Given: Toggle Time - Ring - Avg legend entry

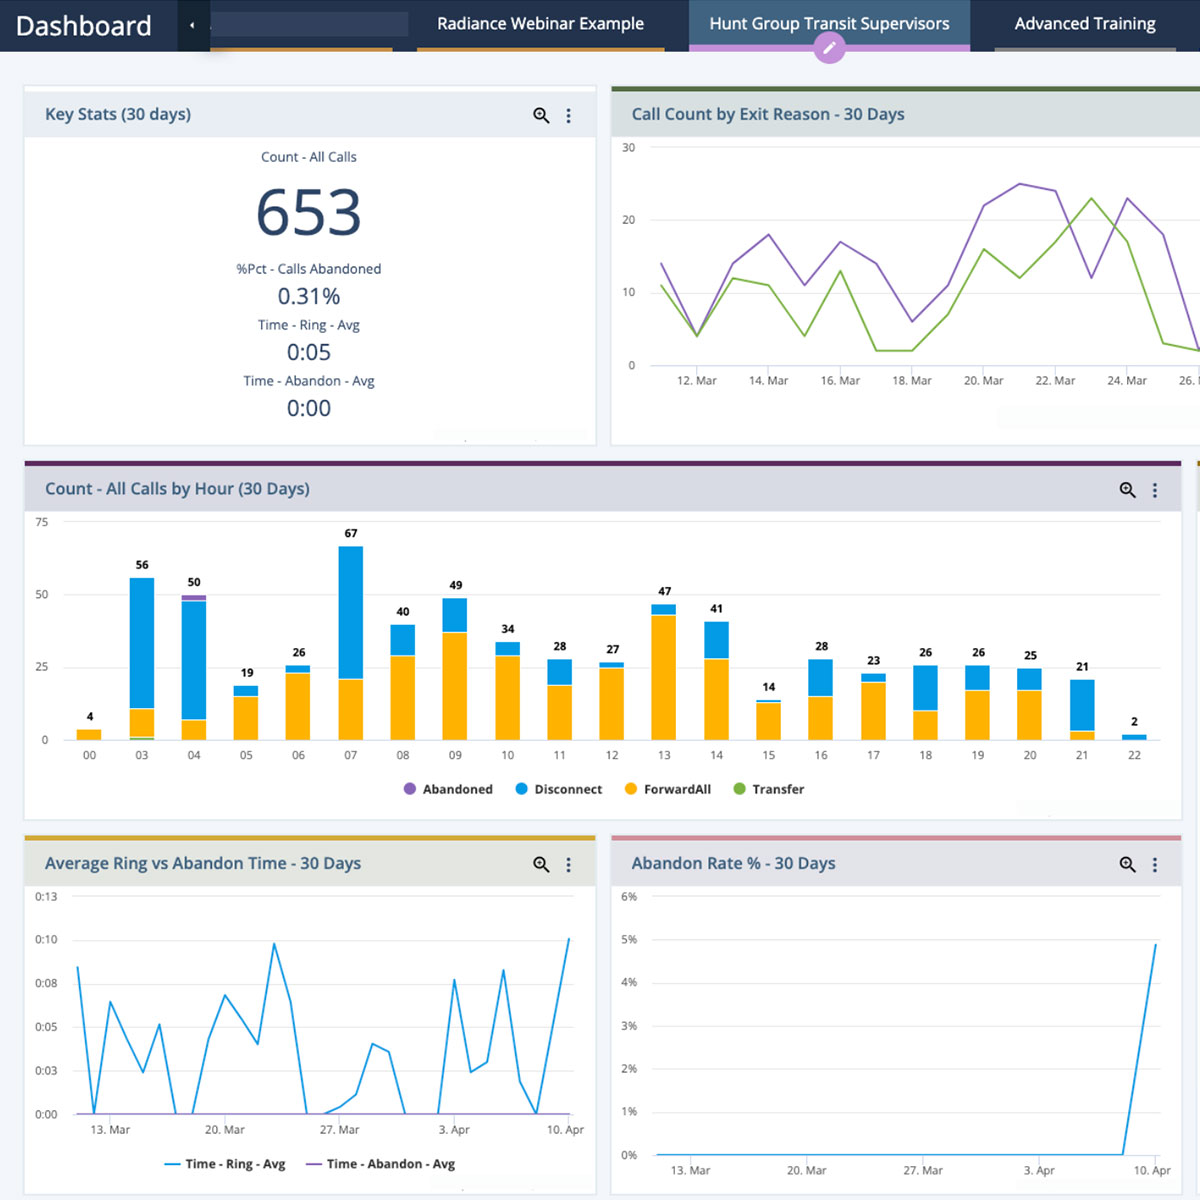Looking at the screenshot, I should [225, 1164].
